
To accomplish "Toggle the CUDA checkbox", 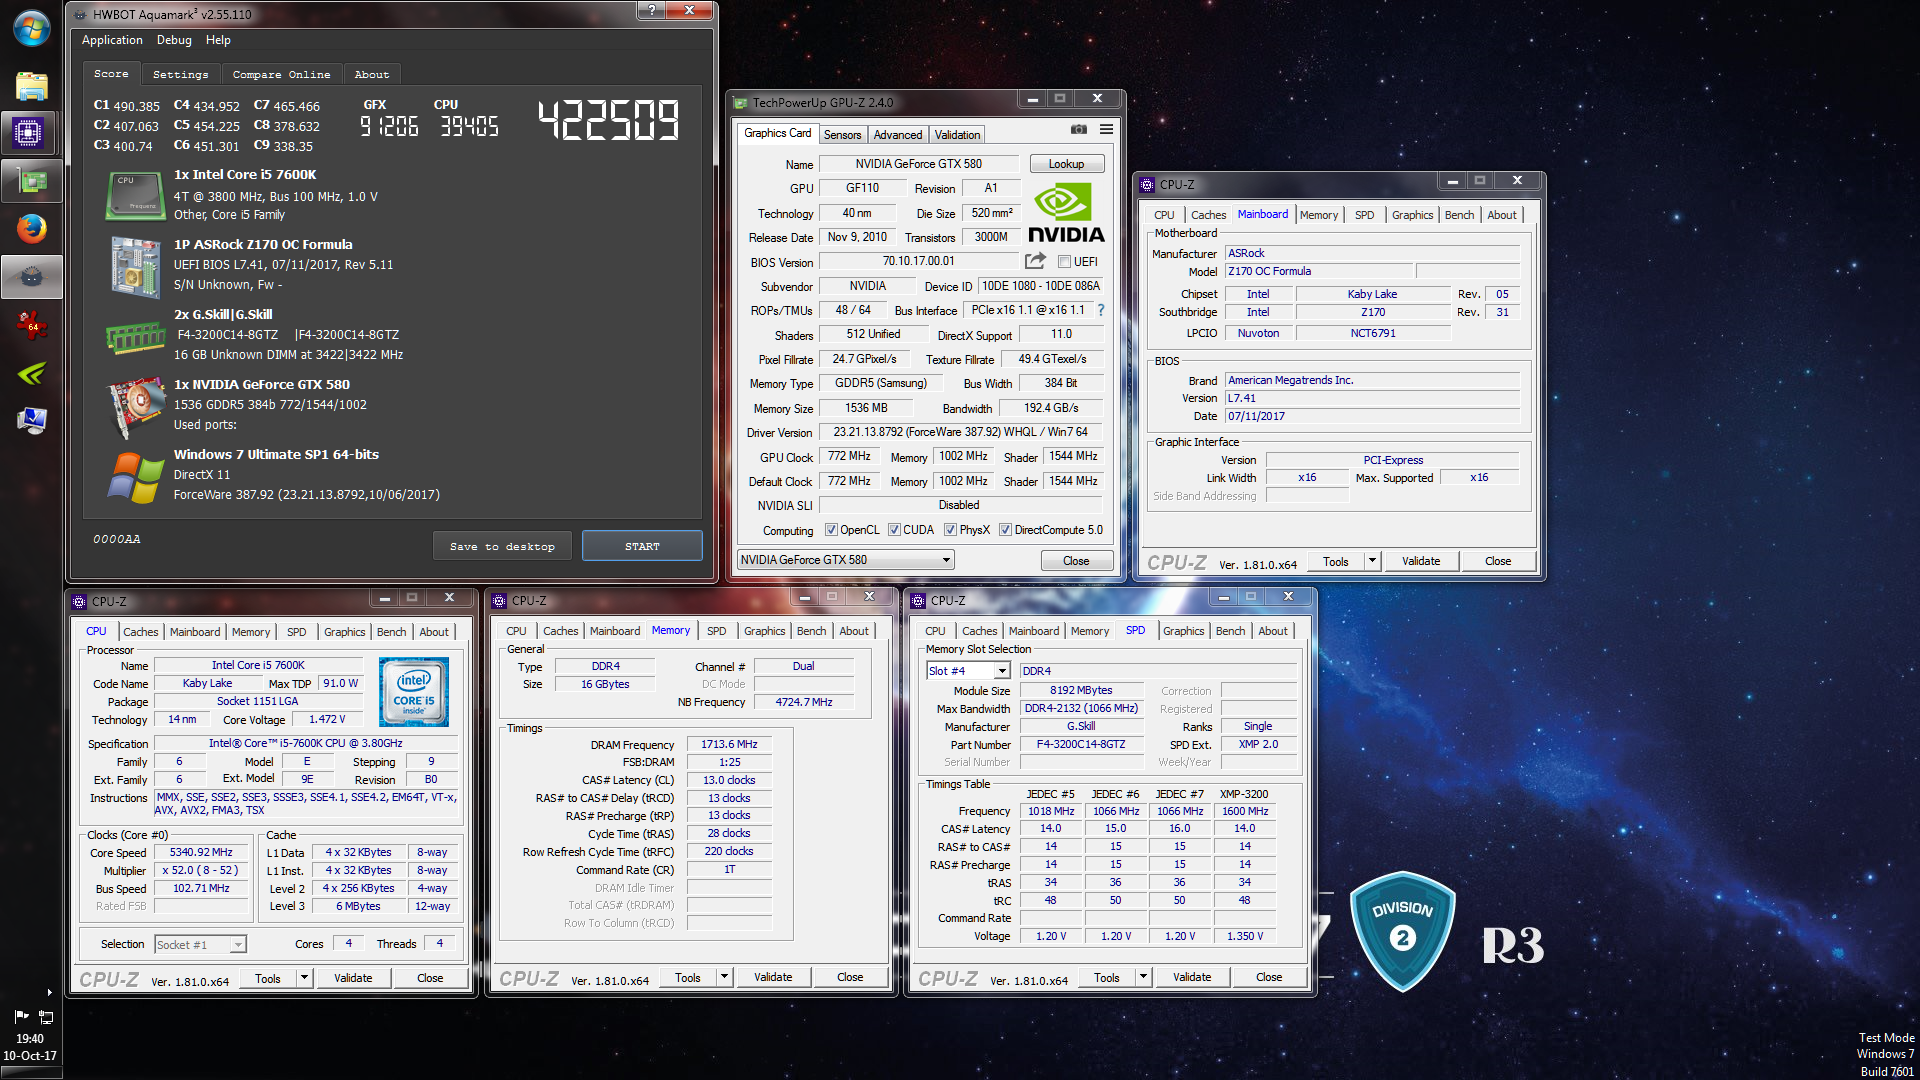I will pos(894,530).
